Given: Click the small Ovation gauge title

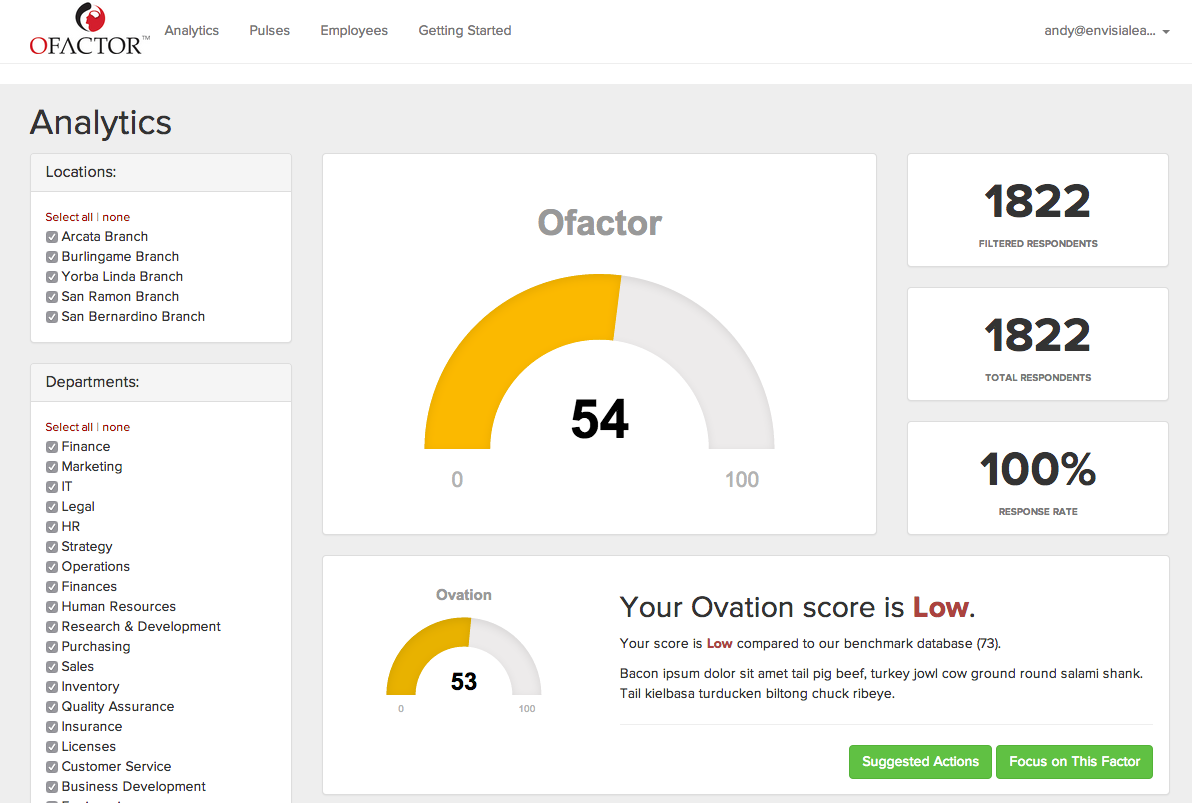Looking at the screenshot, I should click(464, 595).
